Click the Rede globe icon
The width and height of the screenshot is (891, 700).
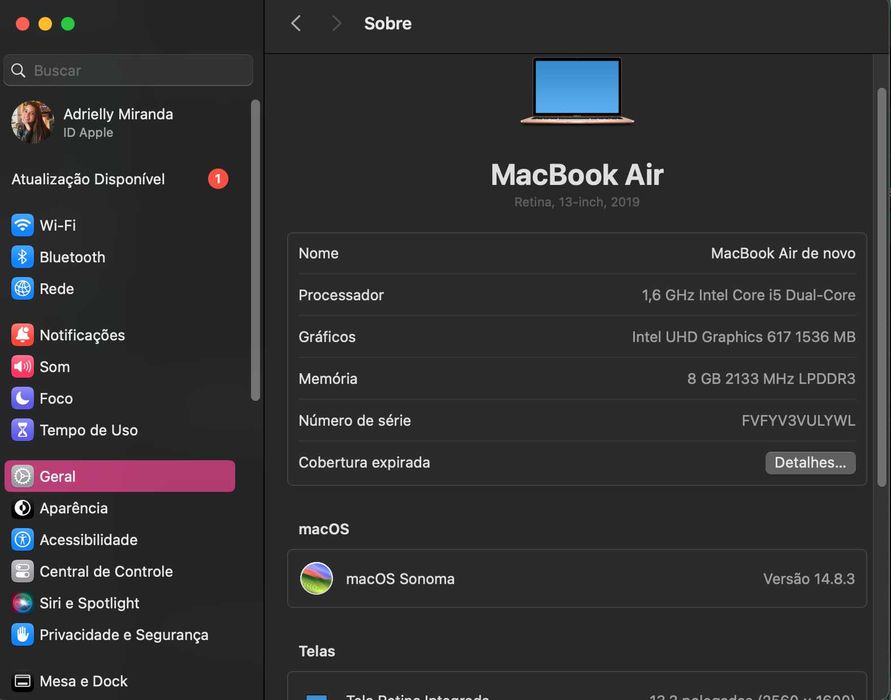point(22,289)
